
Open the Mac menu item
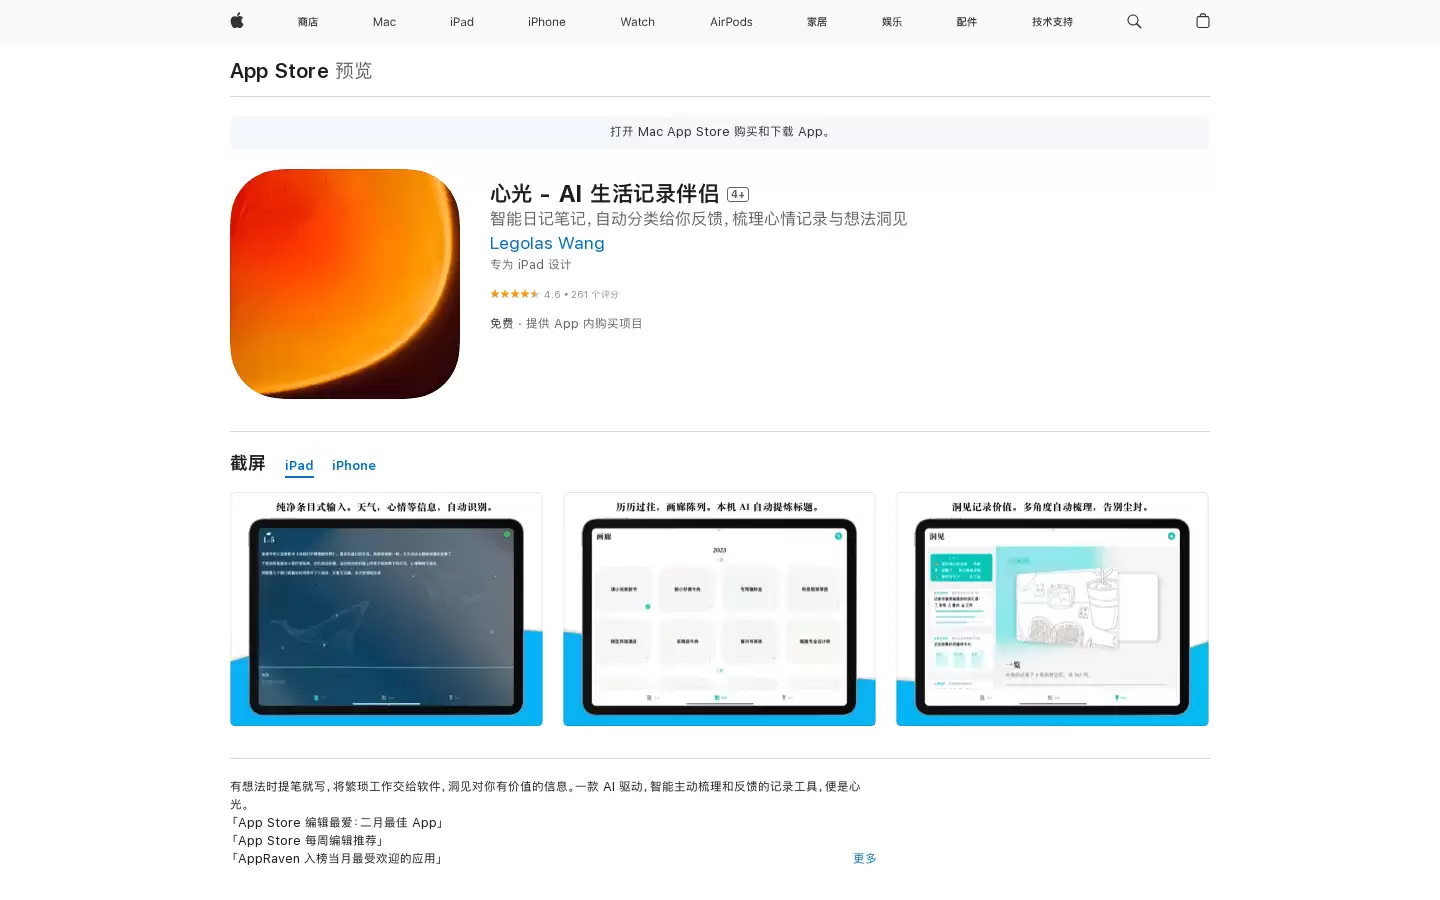pyautogui.click(x=384, y=22)
